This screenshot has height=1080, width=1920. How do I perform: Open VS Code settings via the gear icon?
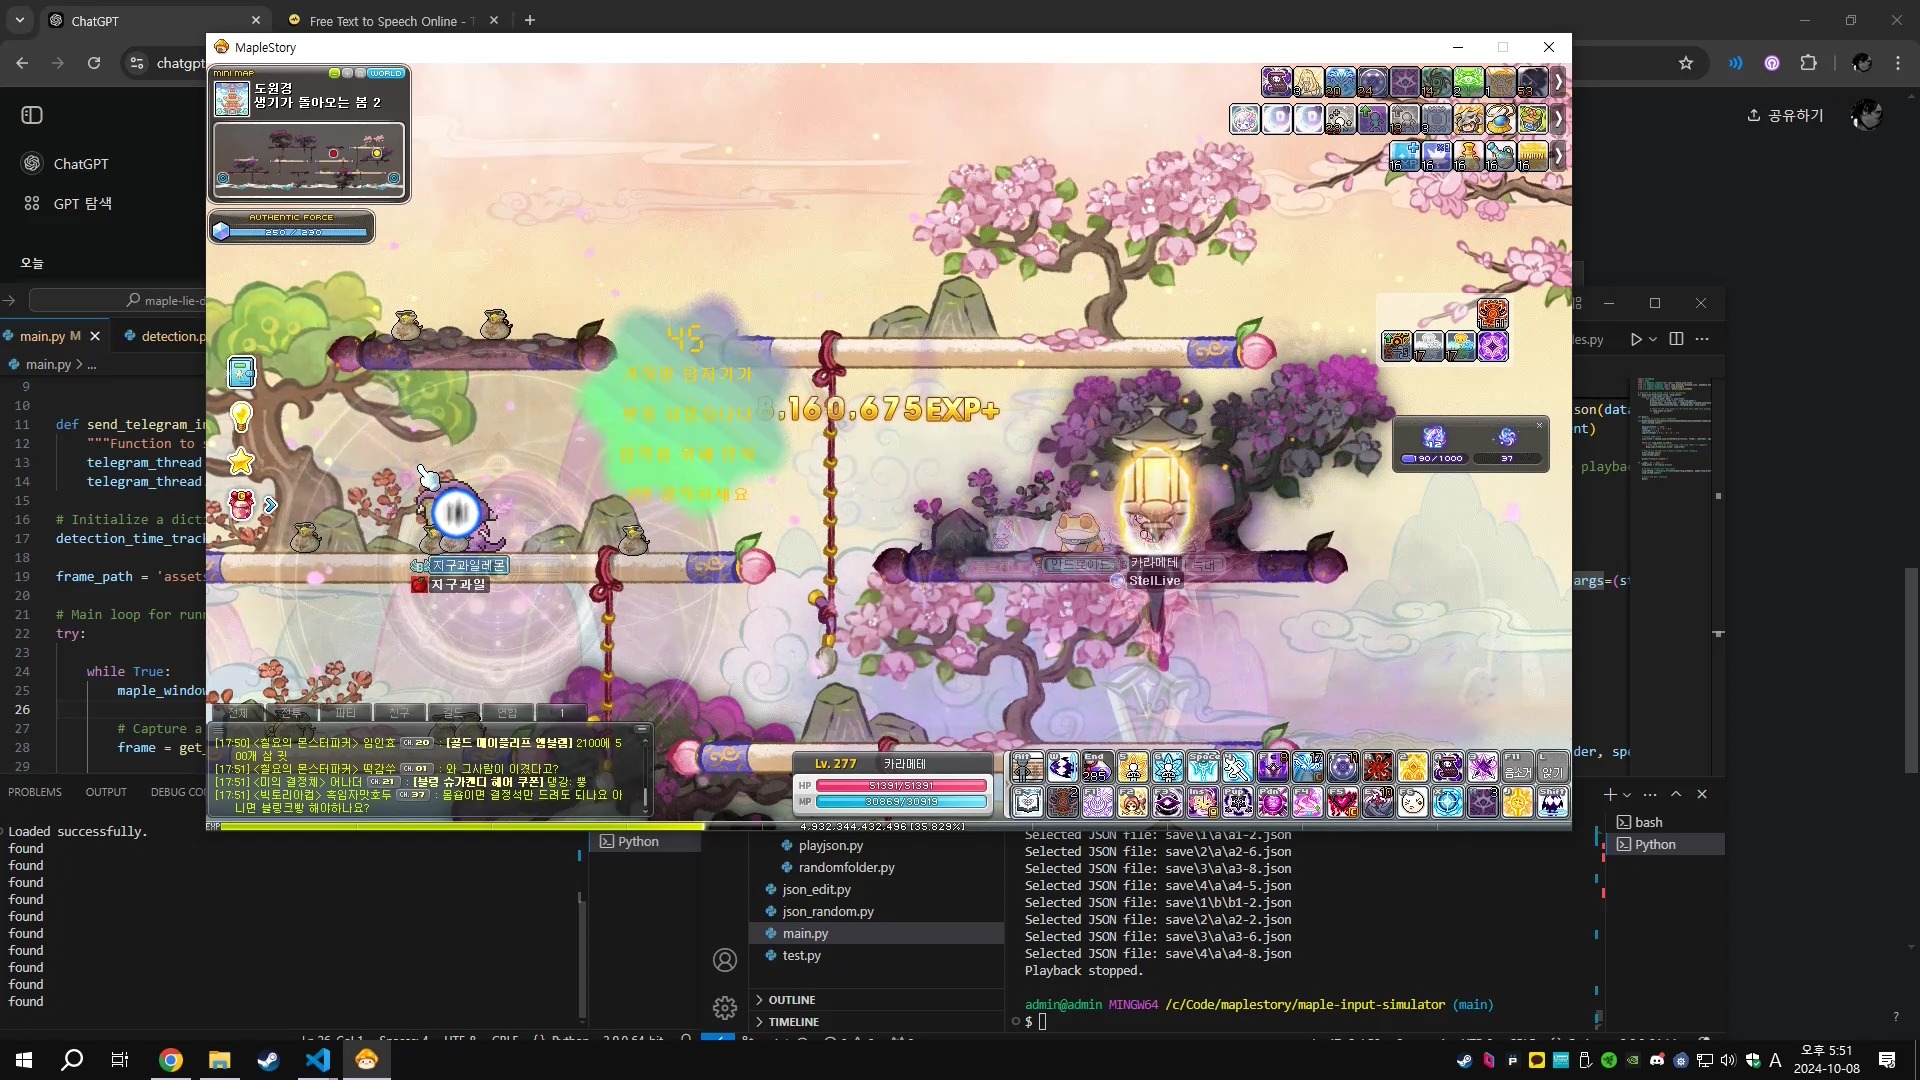click(x=725, y=1008)
